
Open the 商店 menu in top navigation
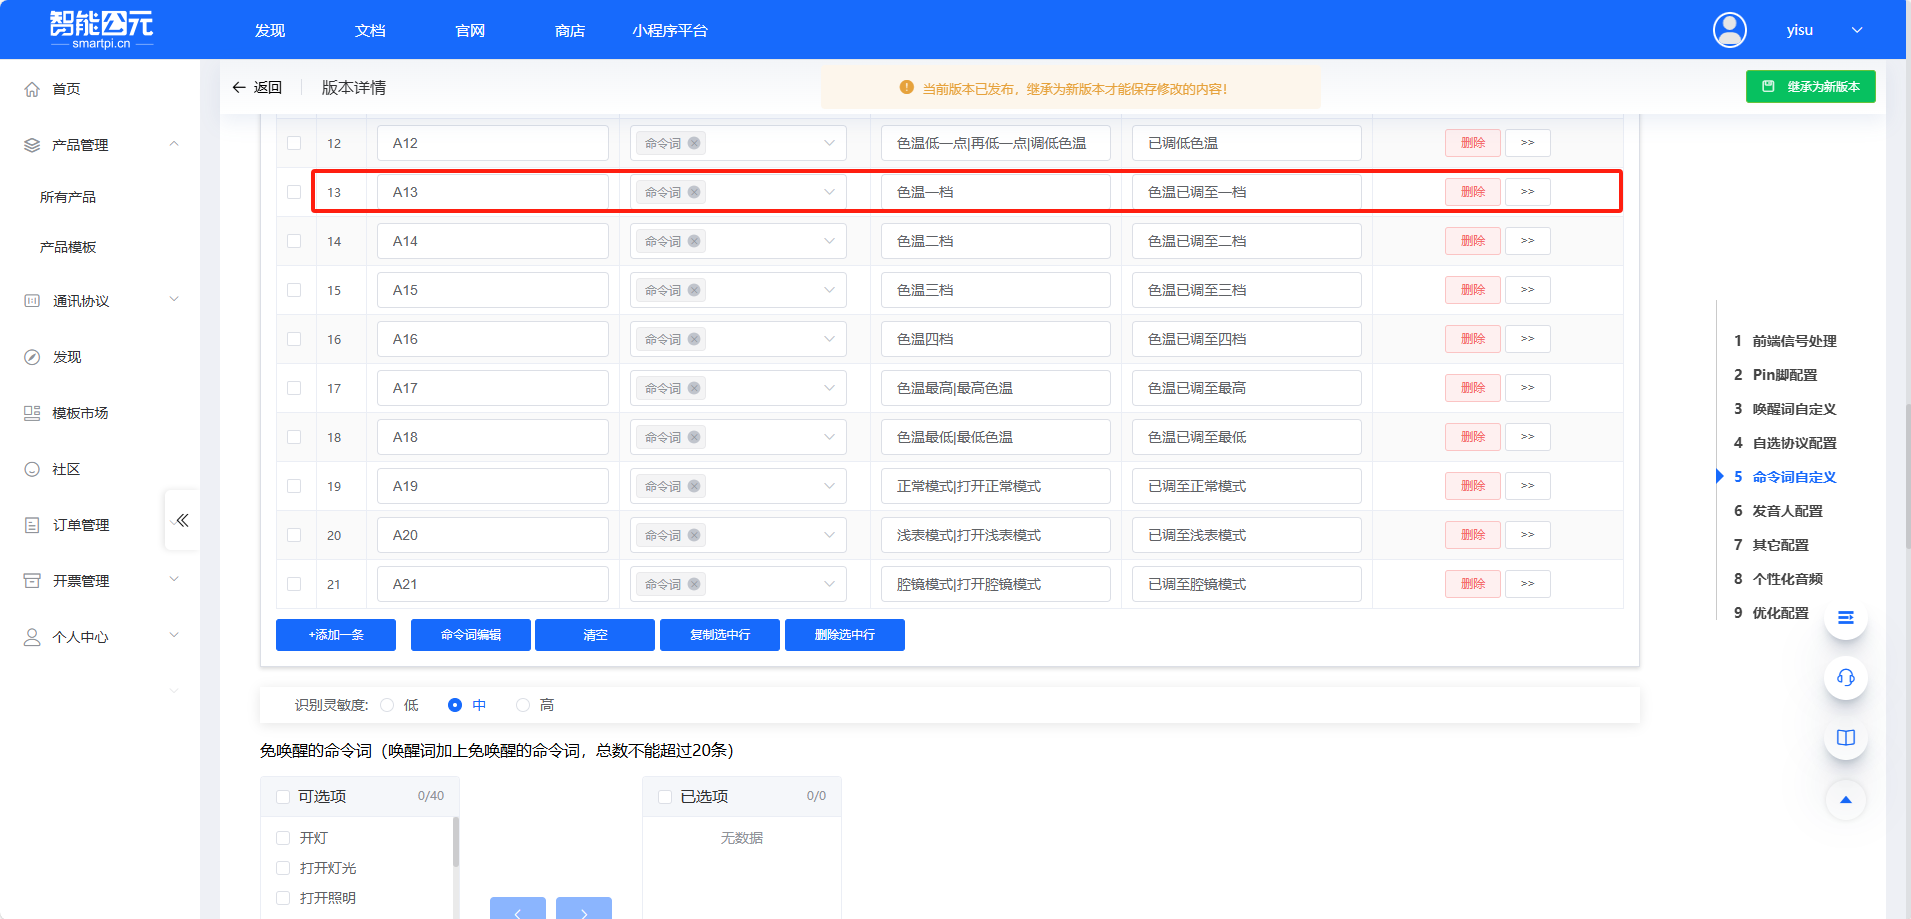(x=569, y=30)
